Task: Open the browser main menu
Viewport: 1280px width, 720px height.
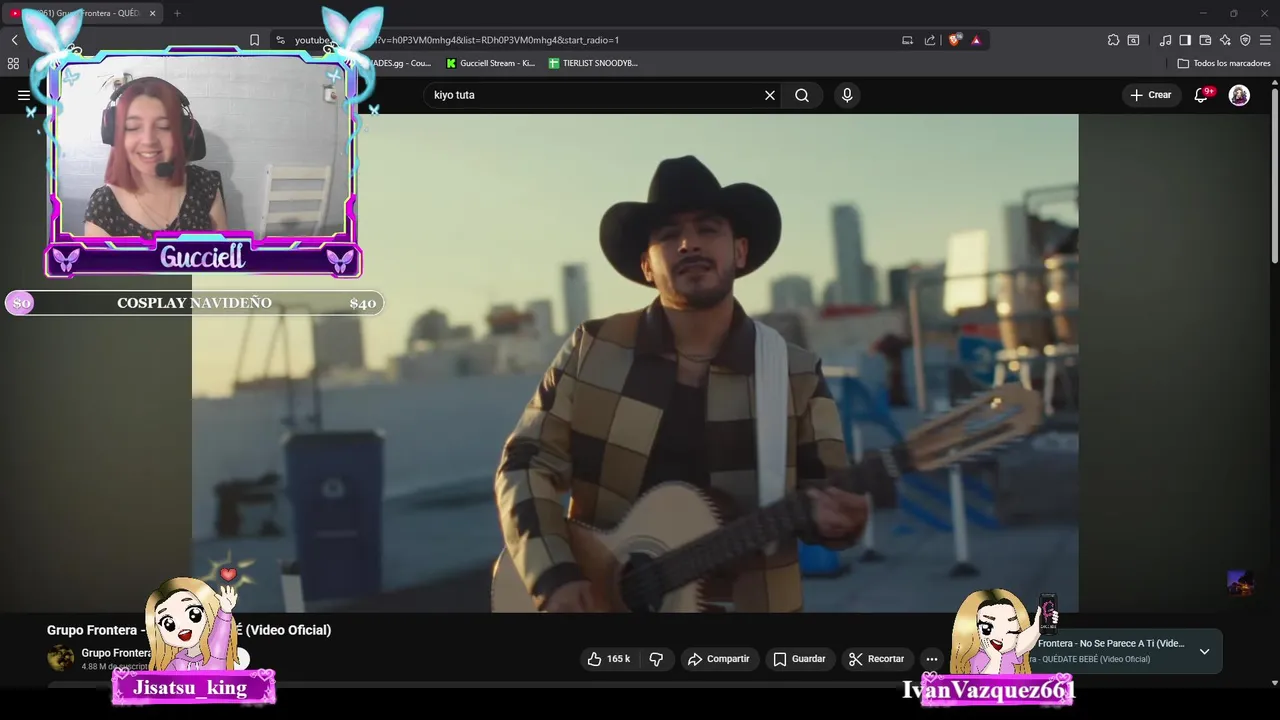Action: pos(1265,40)
